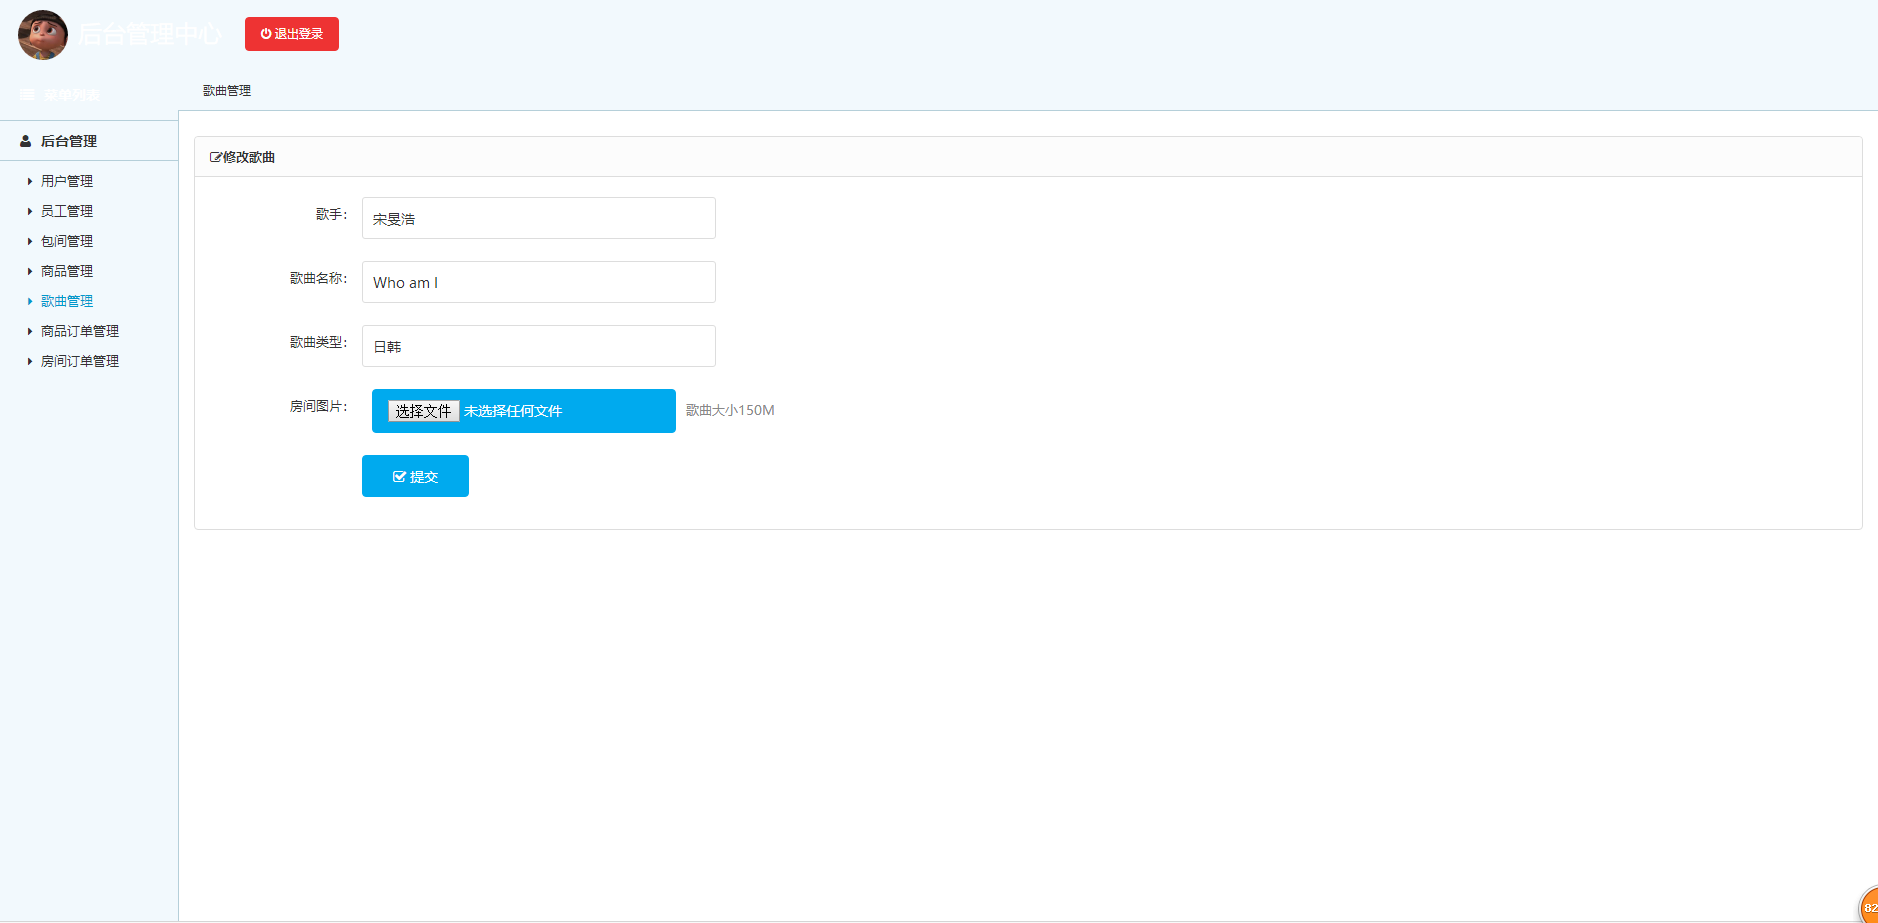Screen dimensions: 1878x923
Task: Open 歌曲管理 in sidebar
Action: [x=67, y=301]
